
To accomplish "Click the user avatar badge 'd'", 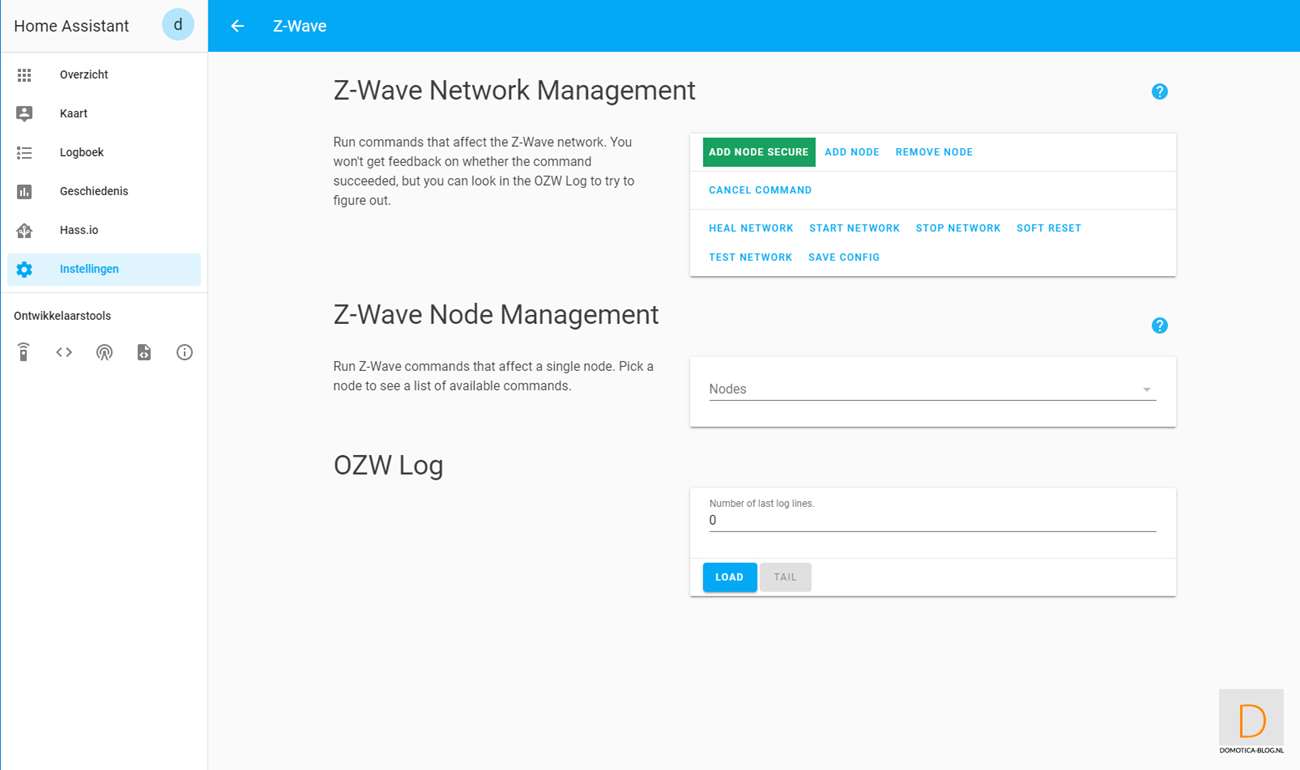I will pyautogui.click(x=178, y=26).
